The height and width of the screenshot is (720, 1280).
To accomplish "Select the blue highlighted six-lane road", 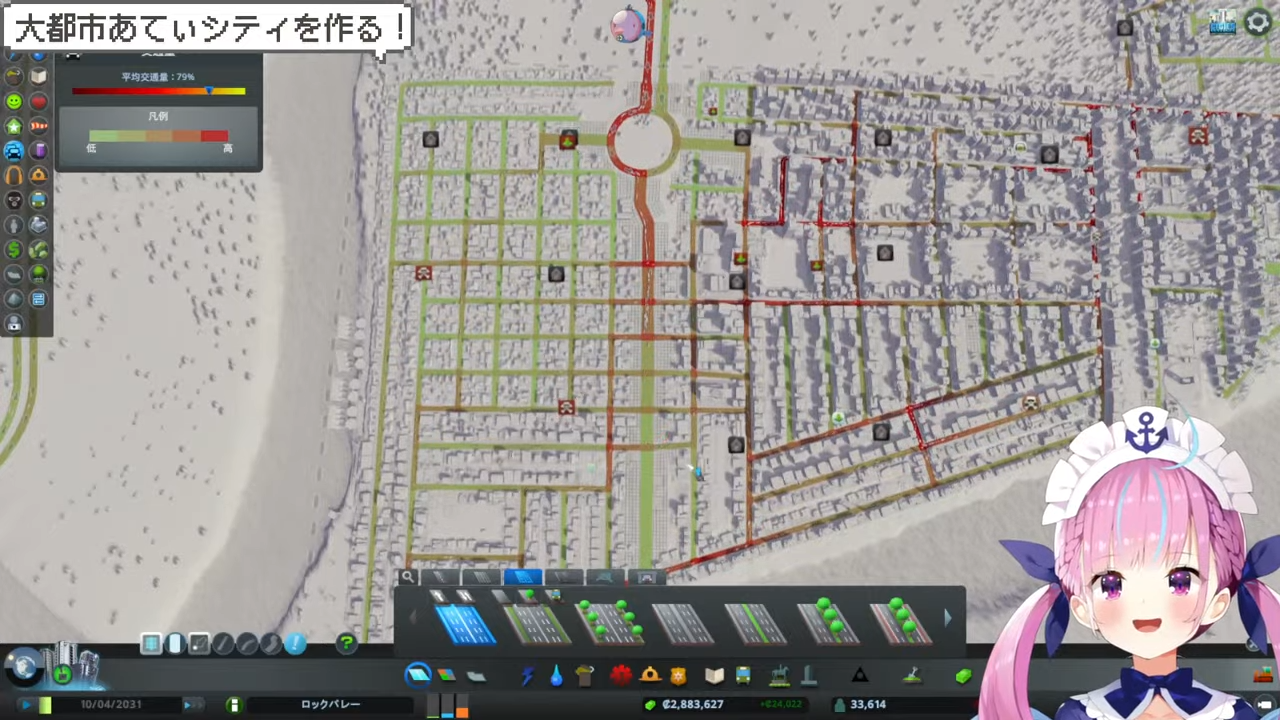I will [x=464, y=623].
